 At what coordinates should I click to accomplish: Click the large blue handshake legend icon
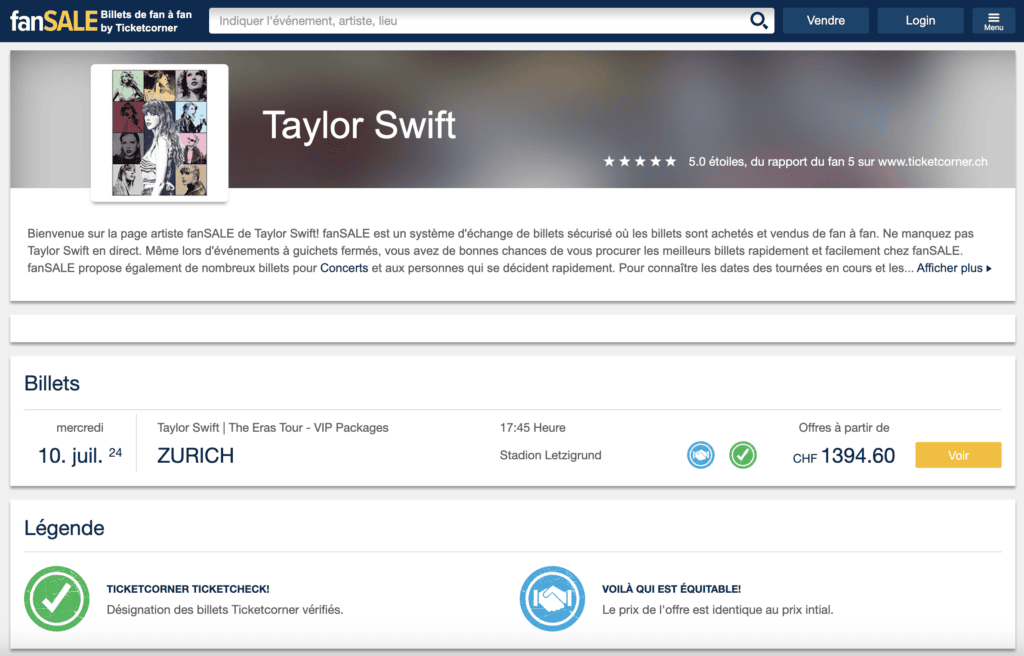(x=552, y=598)
